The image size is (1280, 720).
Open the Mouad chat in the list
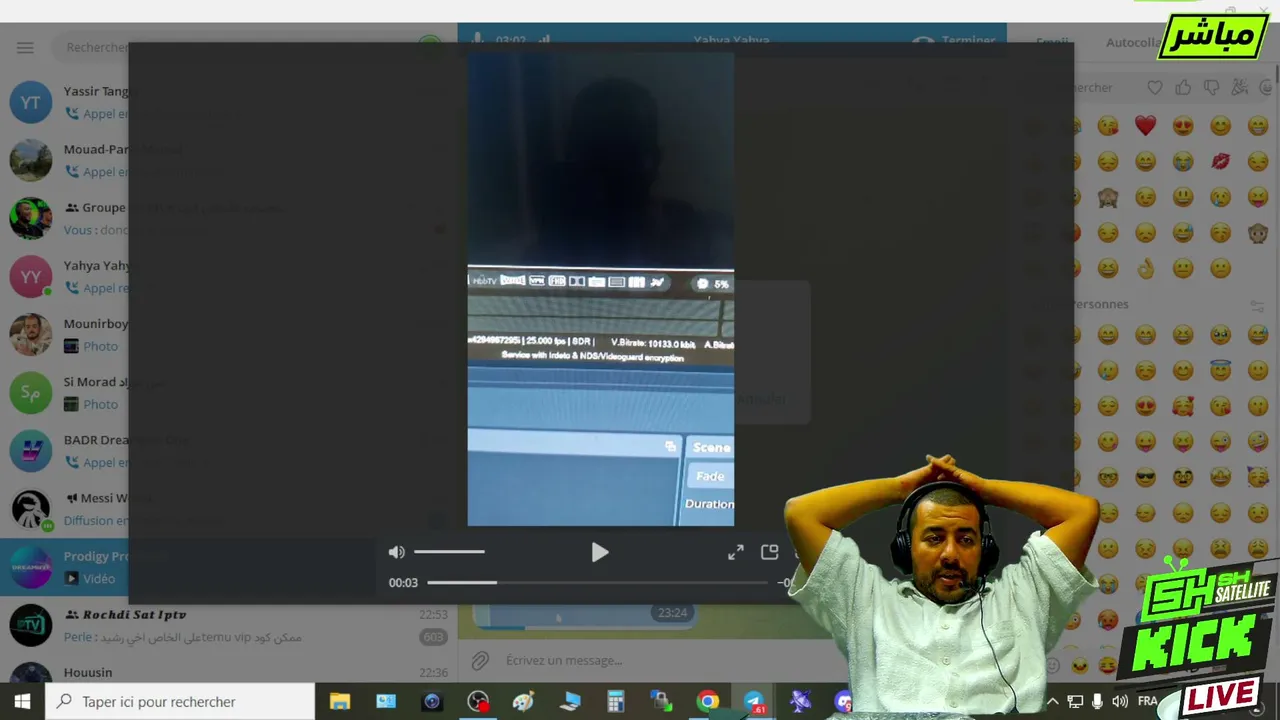[x=229, y=160]
